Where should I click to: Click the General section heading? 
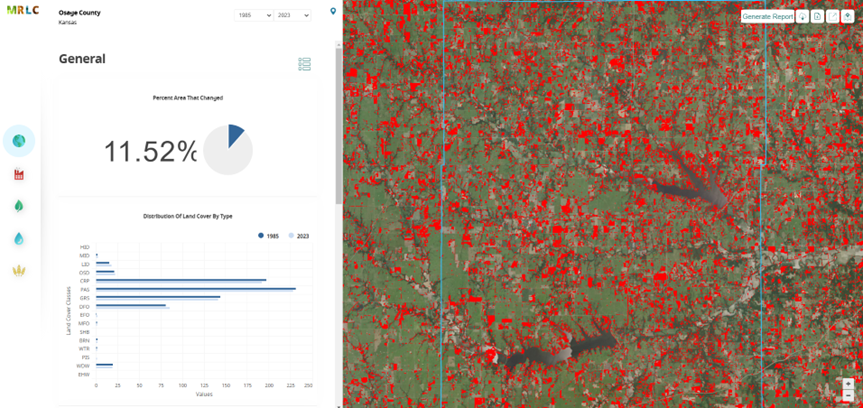pos(82,59)
